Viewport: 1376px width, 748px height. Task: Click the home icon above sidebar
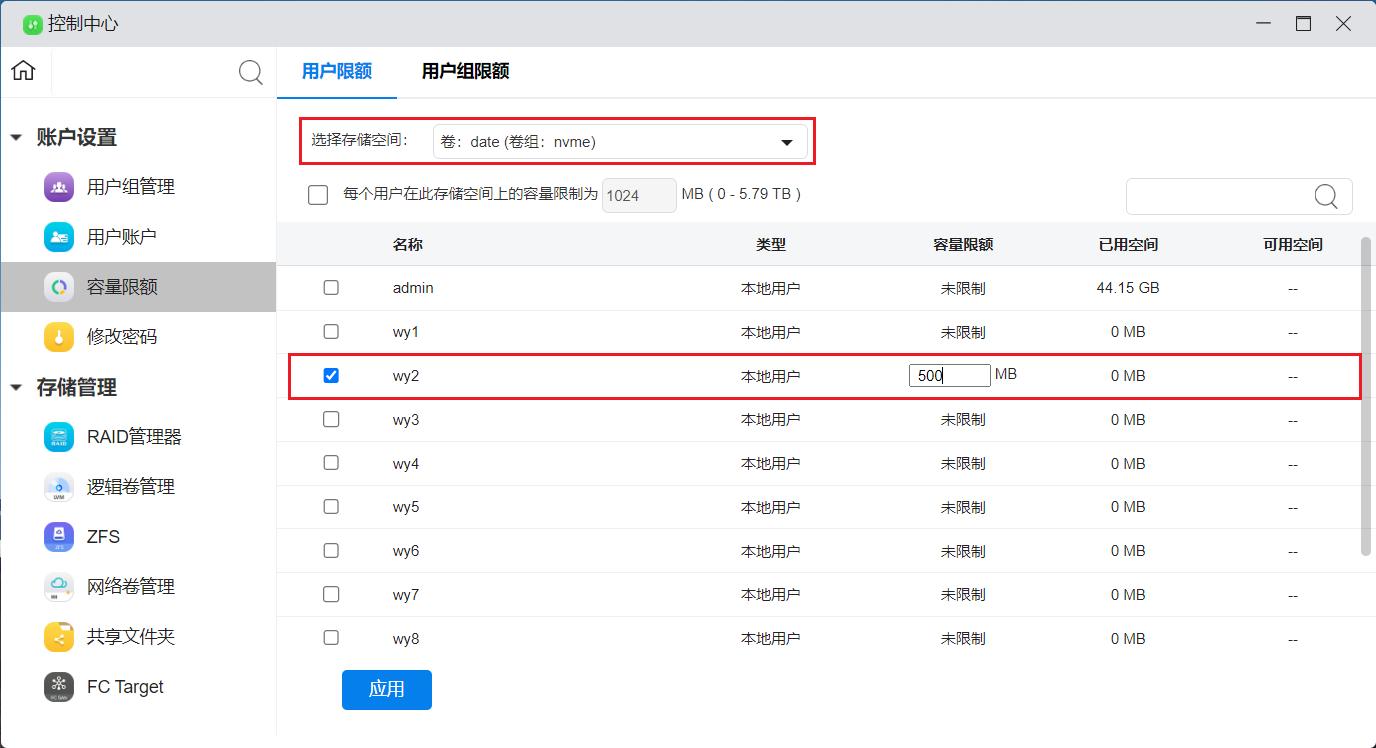coord(22,71)
